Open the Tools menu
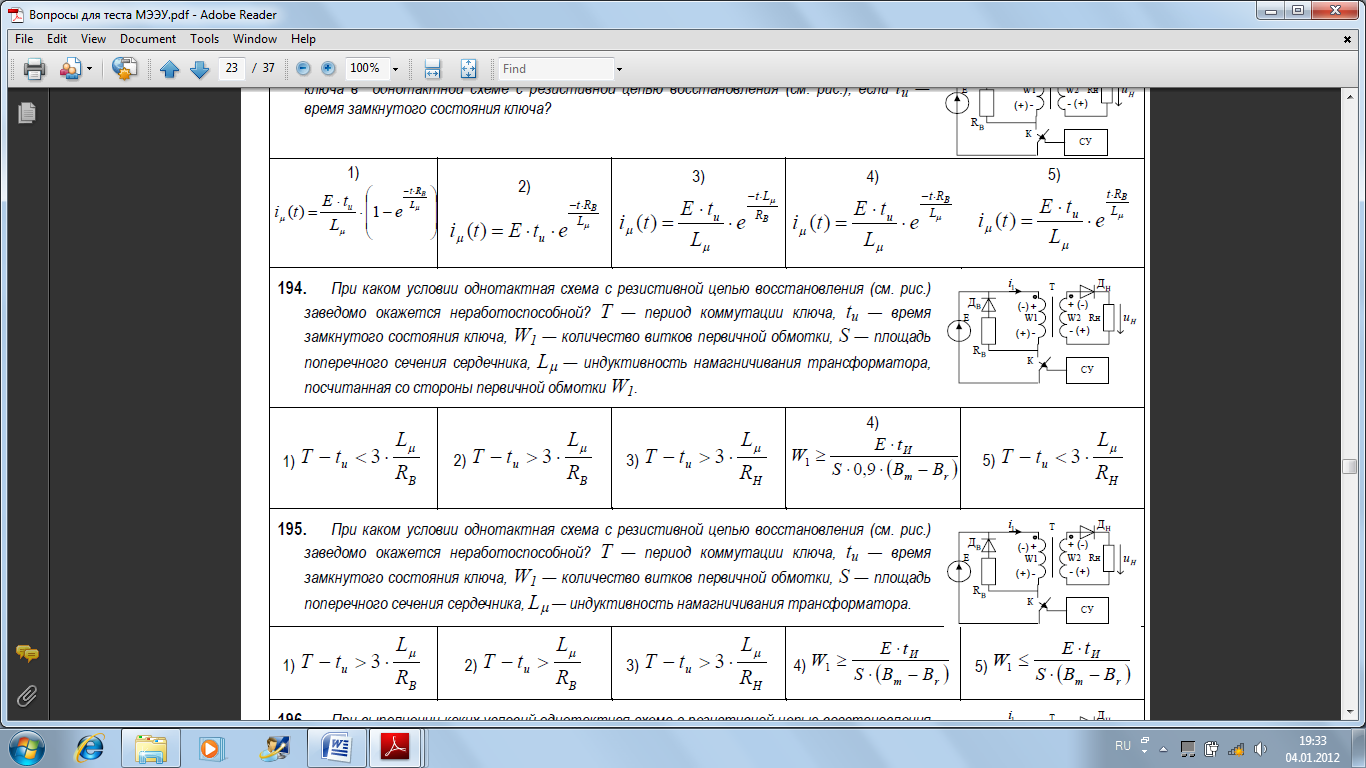Image resolution: width=1366 pixels, height=768 pixels. pyautogui.click(x=205, y=39)
